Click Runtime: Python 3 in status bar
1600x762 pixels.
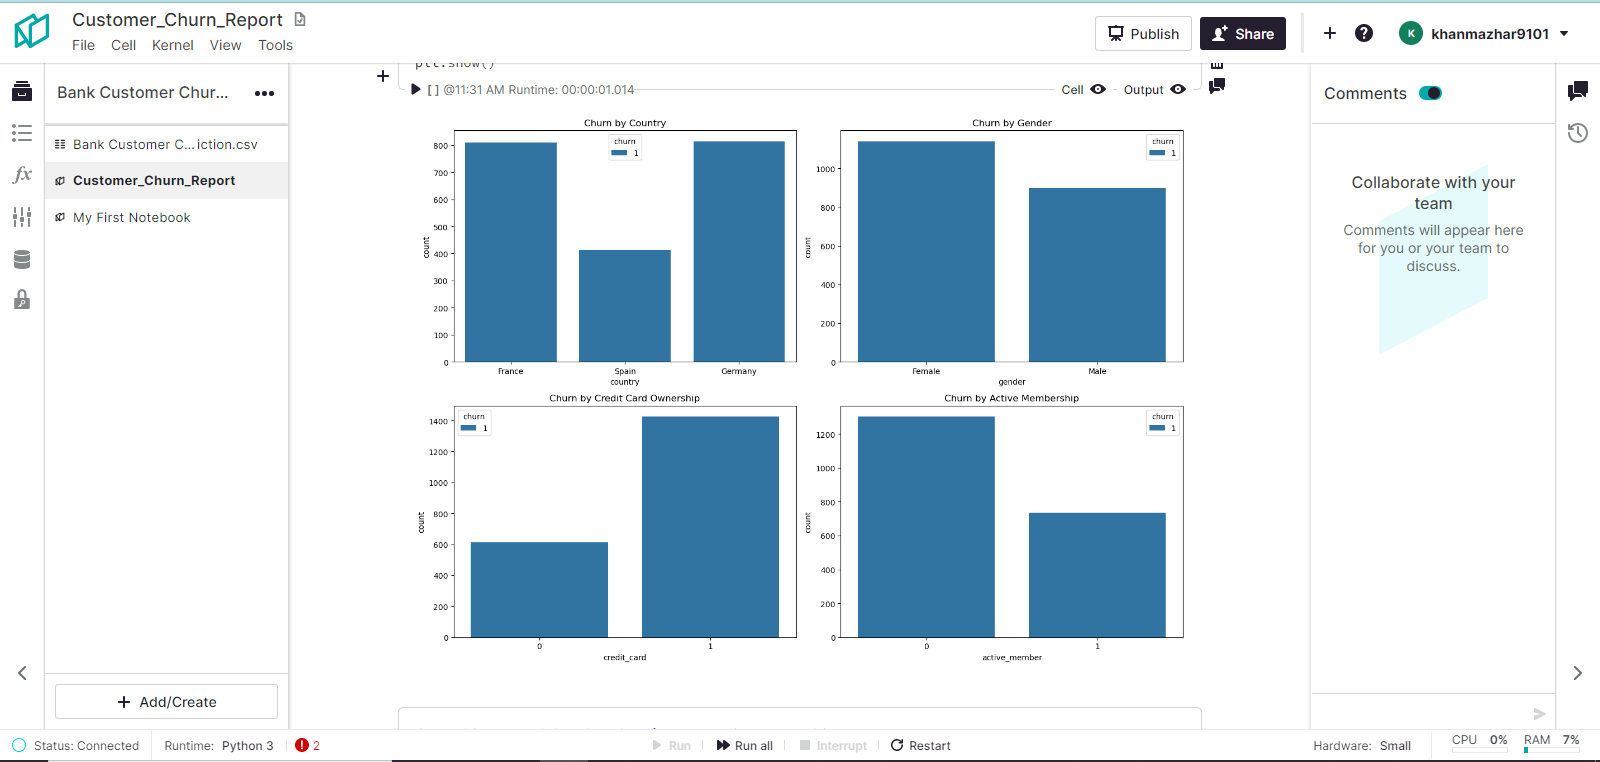click(219, 745)
